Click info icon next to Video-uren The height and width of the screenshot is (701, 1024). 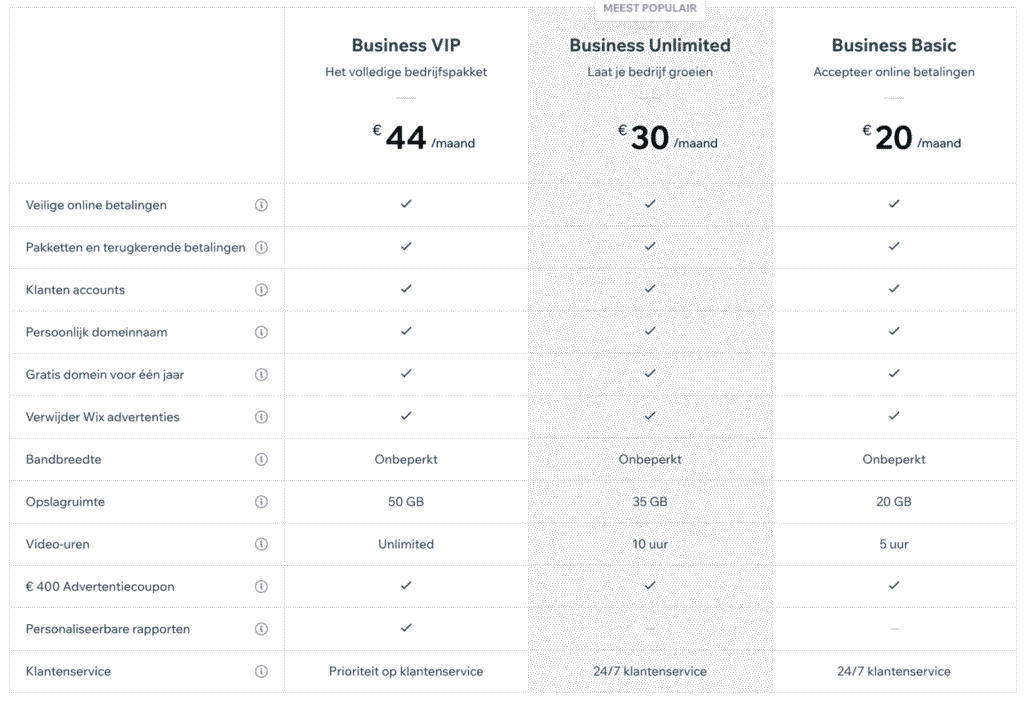[x=261, y=544]
